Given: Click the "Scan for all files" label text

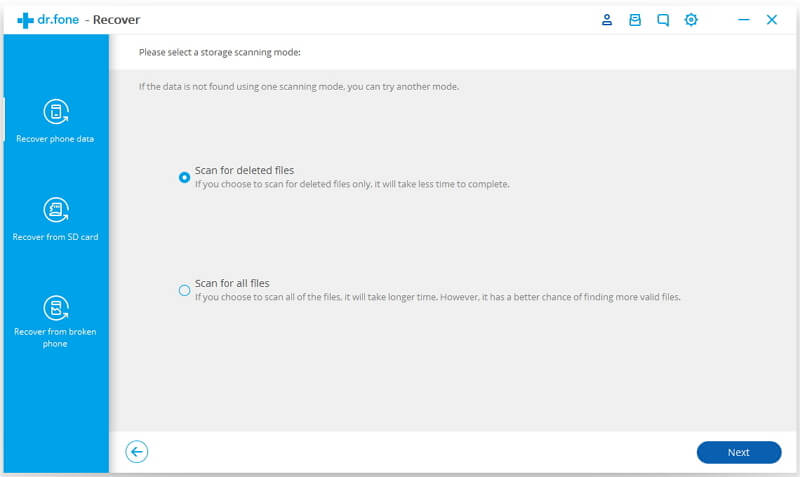Looking at the screenshot, I should tap(232, 283).
